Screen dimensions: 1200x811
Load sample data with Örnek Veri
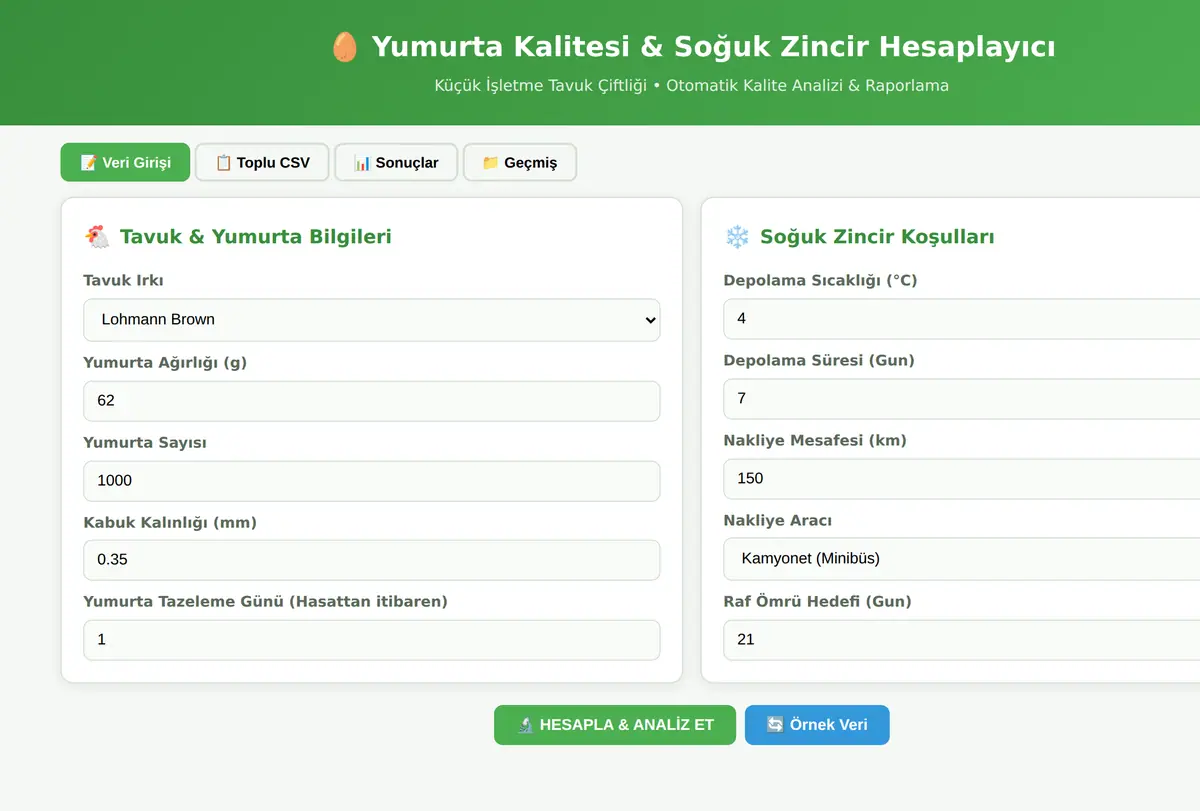pos(817,725)
